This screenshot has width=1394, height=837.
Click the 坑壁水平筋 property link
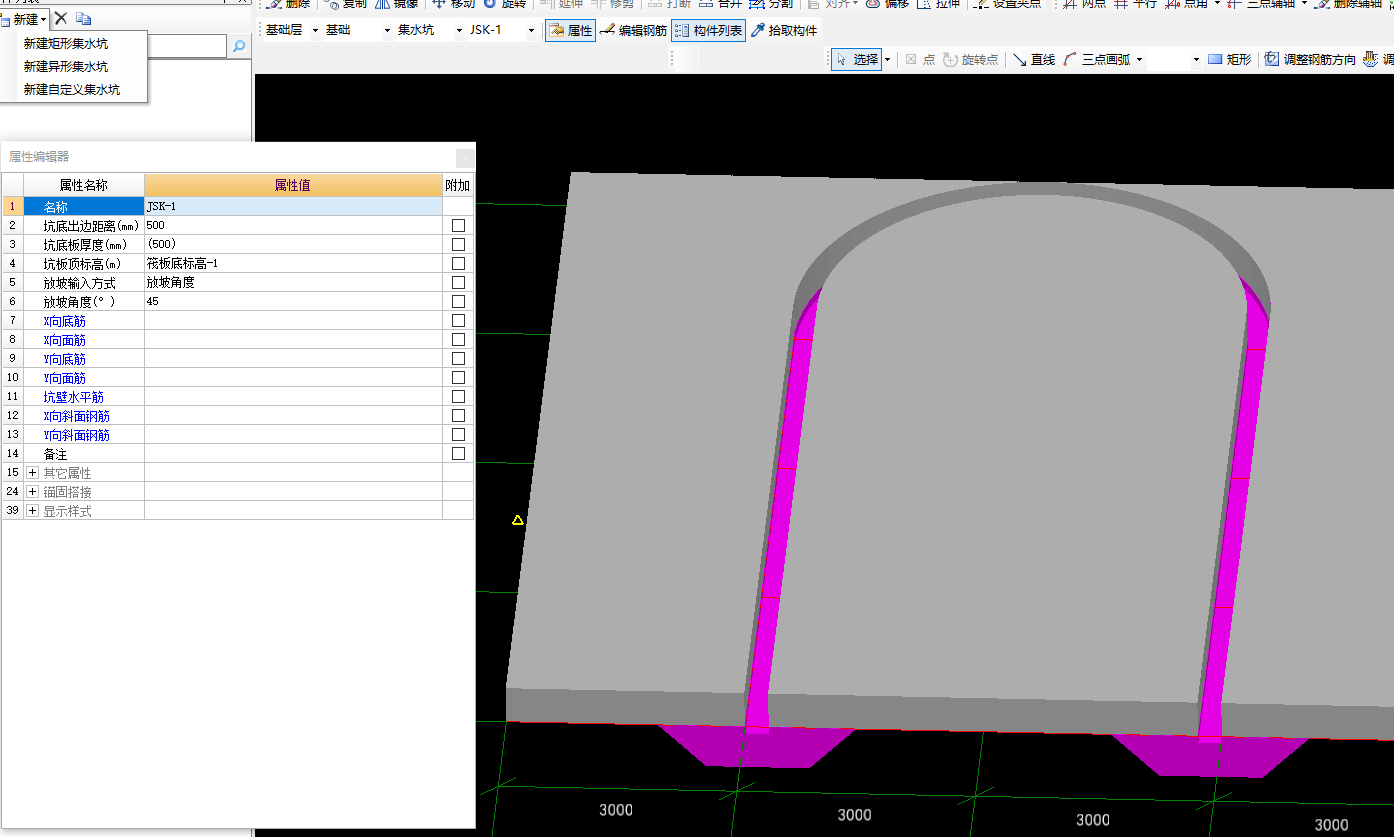[73, 397]
